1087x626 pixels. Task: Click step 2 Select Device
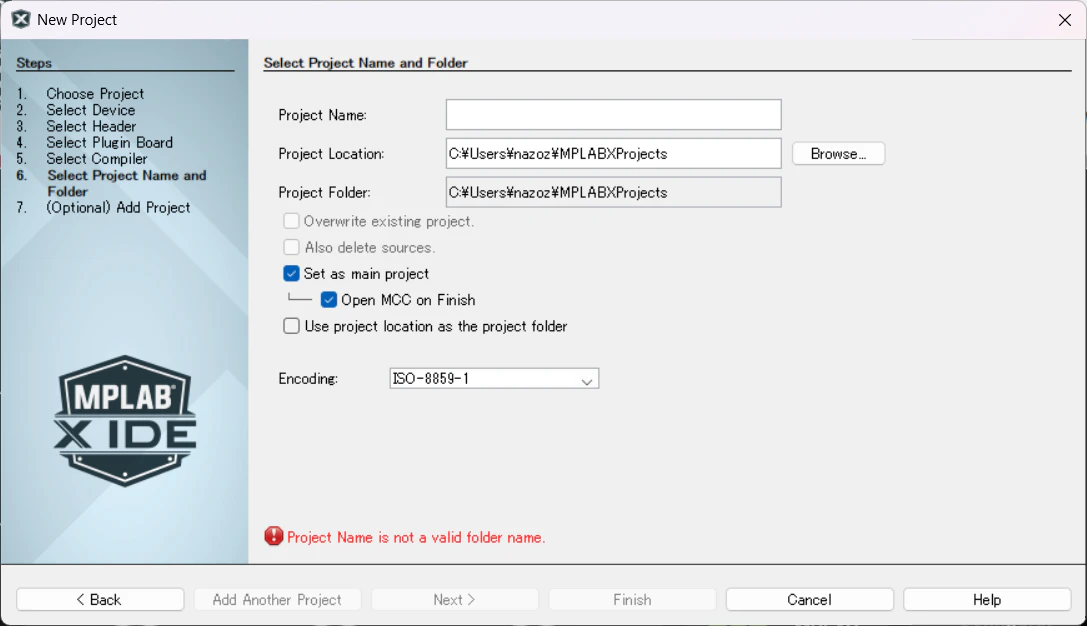[x=91, y=110]
